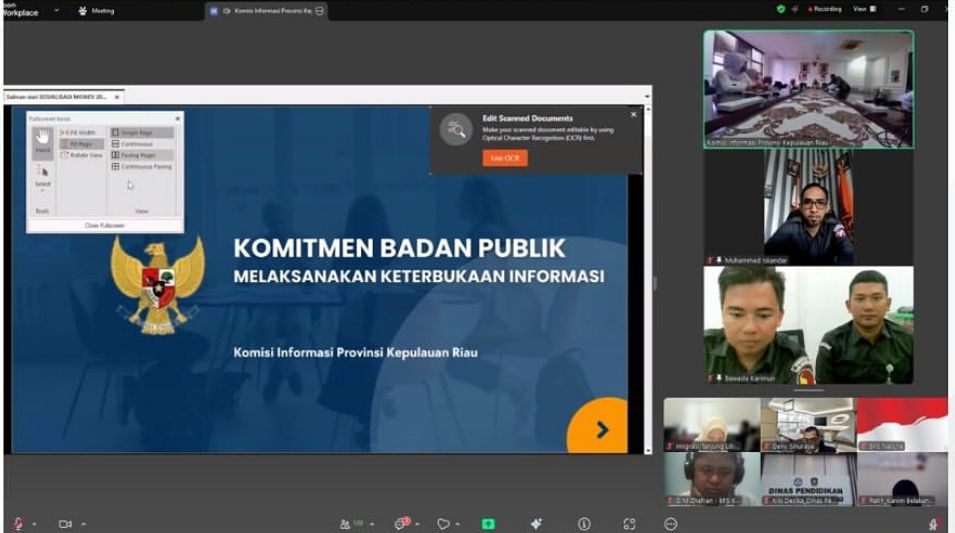Start the video camera in the Zoom toolbar
Screen dimensions: 955x533
click(x=65, y=524)
